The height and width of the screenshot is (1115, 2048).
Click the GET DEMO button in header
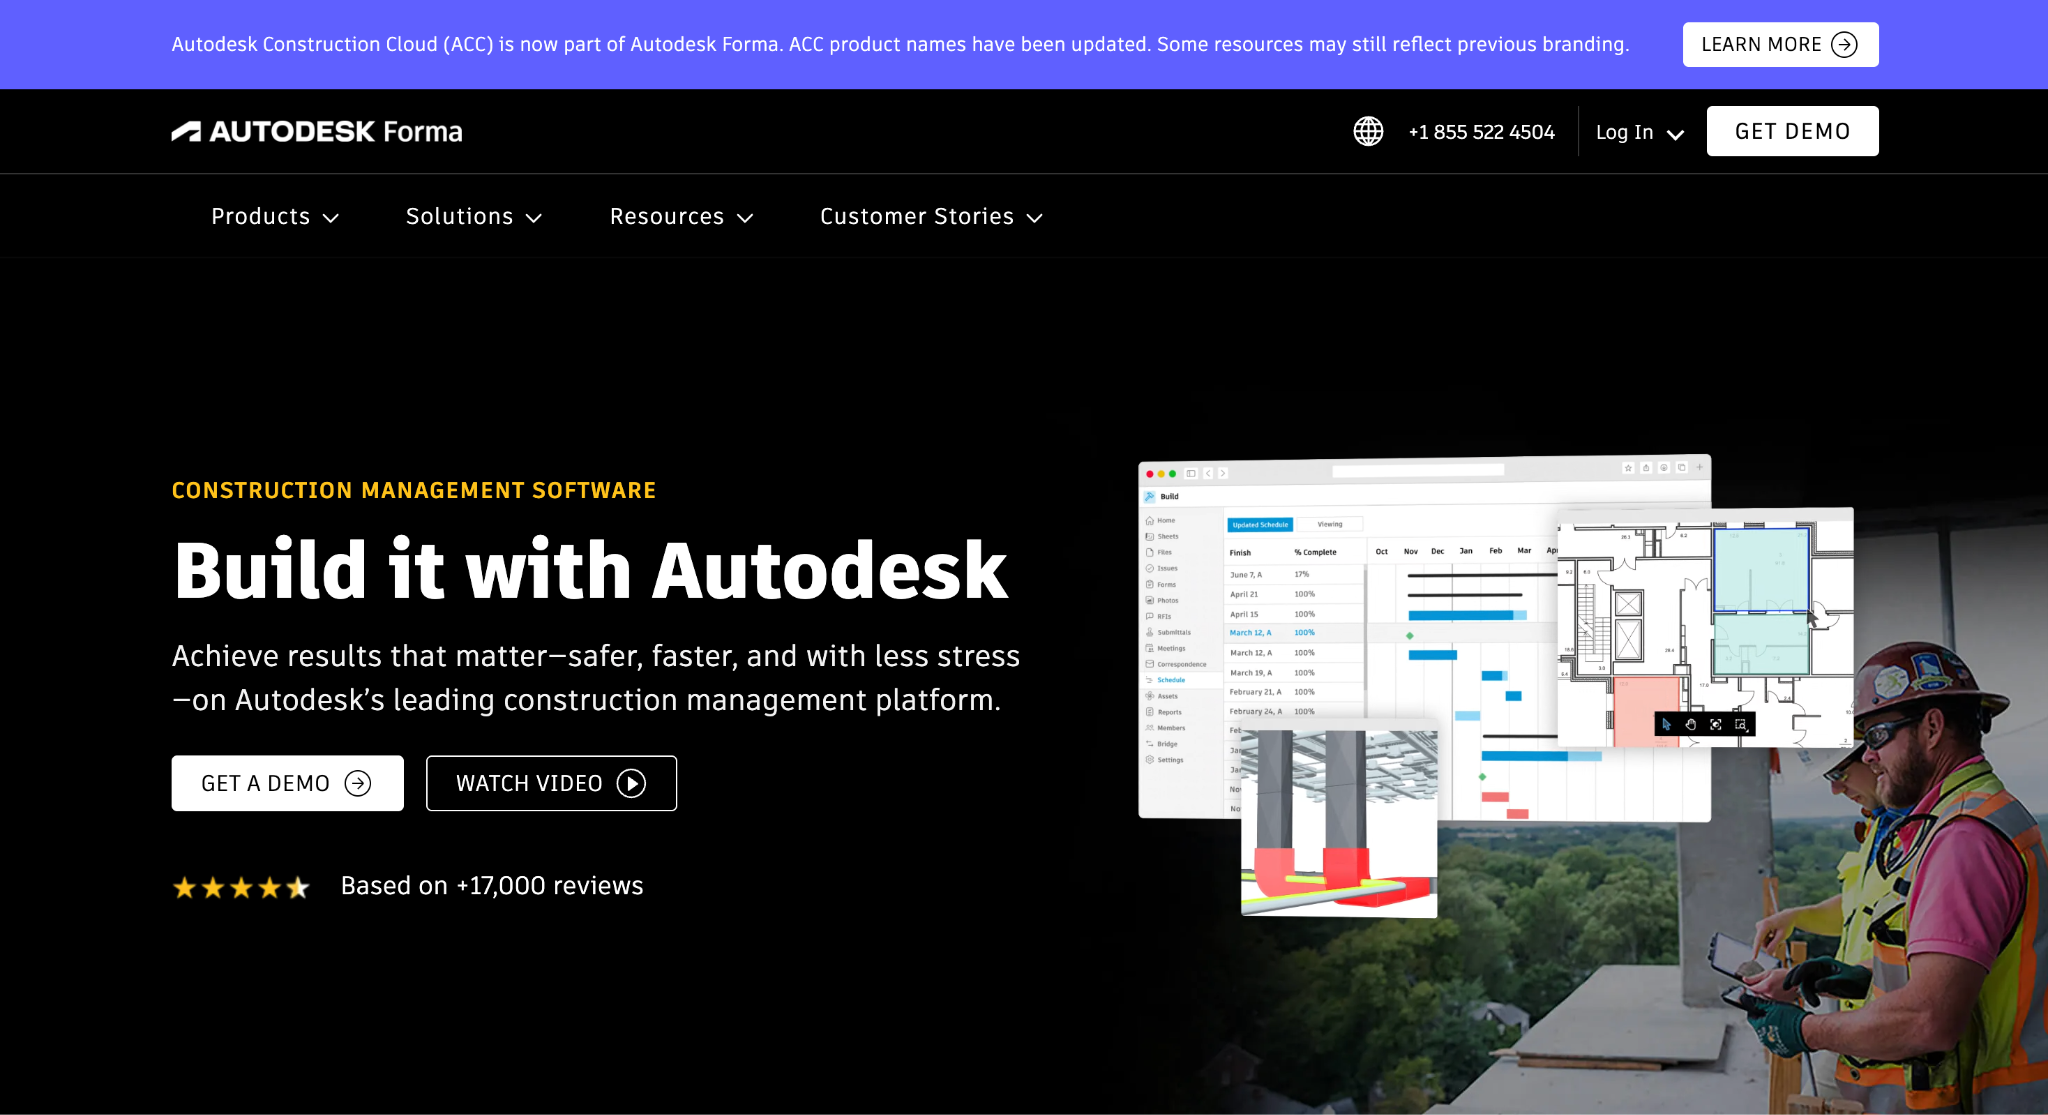1793,131
